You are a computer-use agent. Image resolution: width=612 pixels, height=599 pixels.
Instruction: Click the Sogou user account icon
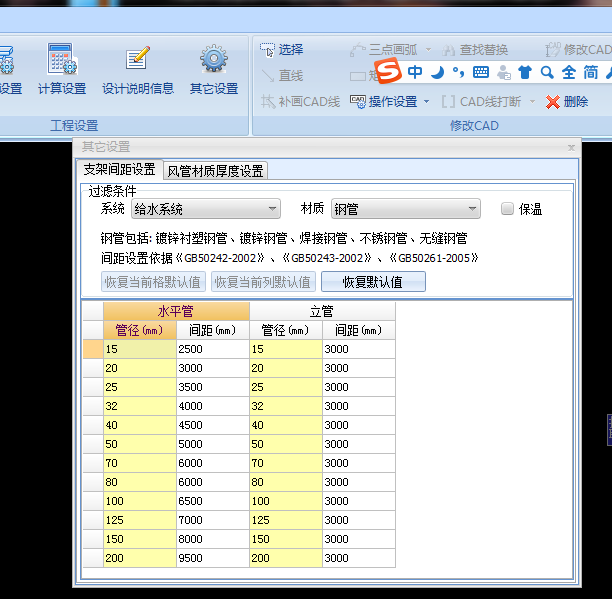click(503, 72)
